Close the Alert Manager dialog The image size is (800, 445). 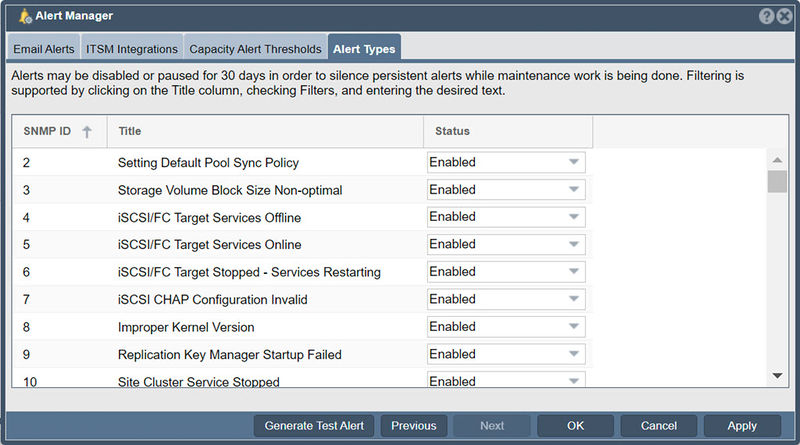coord(784,16)
